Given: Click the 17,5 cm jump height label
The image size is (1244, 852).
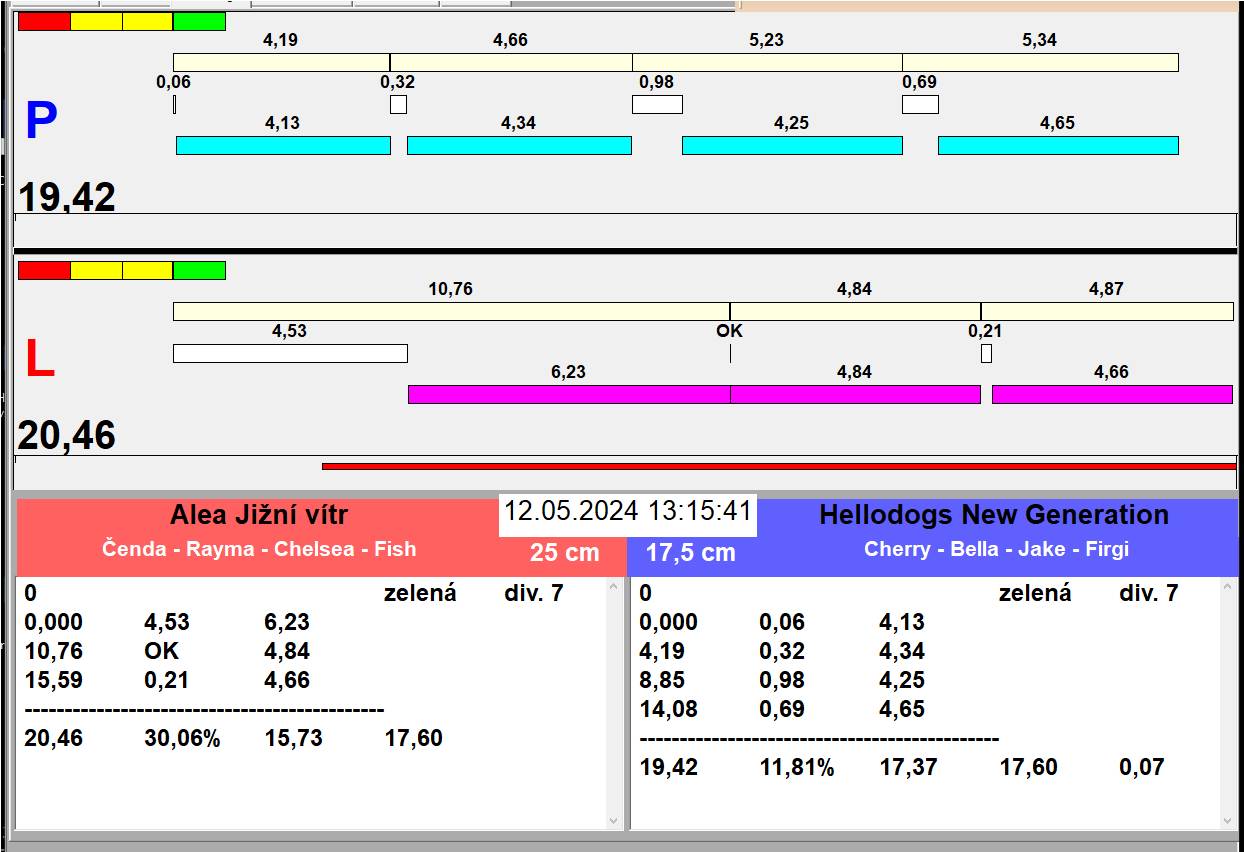Looking at the screenshot, I should point(690,552).
